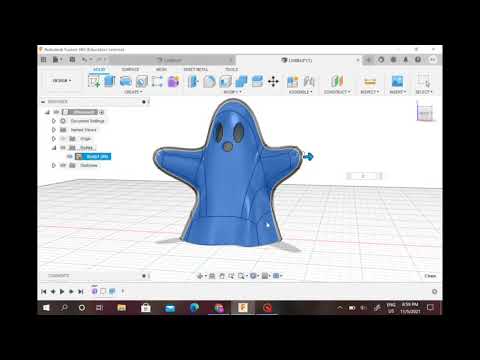Open the Create dropdown menu

pos(133,92)
